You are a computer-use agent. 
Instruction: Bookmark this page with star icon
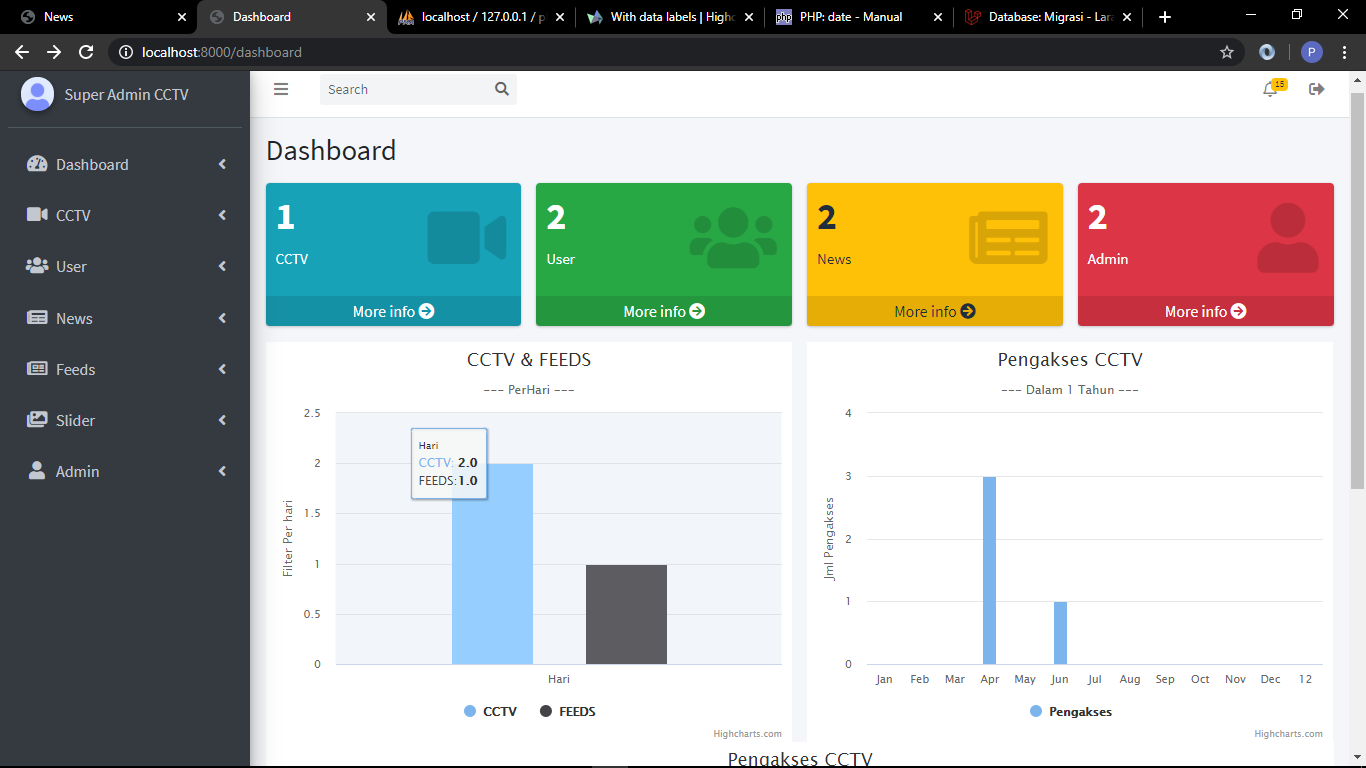[x=1227, y=52]
